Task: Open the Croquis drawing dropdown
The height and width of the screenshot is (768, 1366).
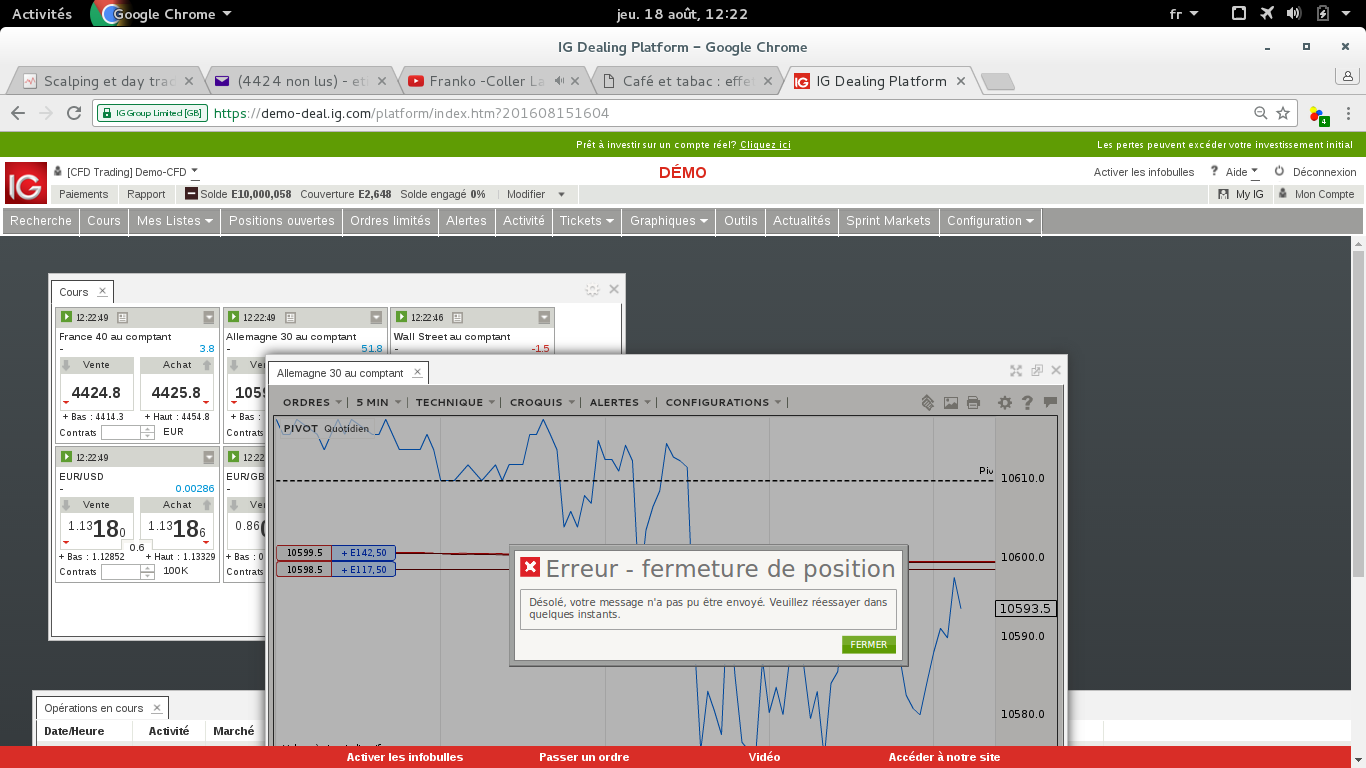Action: pos(543,402)
